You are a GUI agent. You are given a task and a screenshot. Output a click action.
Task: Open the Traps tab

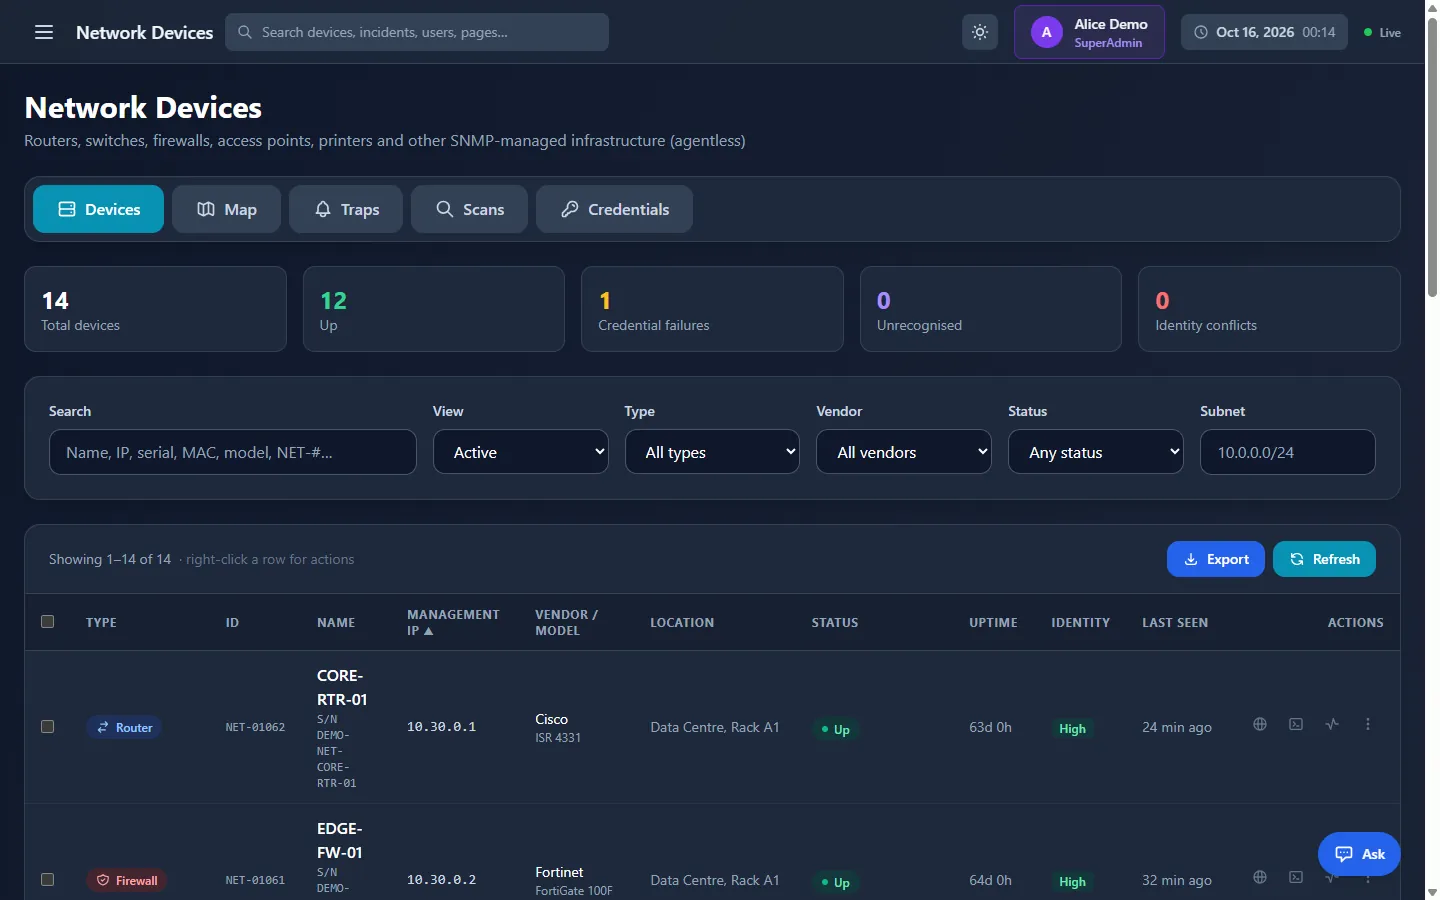click(x=346, y=209)
